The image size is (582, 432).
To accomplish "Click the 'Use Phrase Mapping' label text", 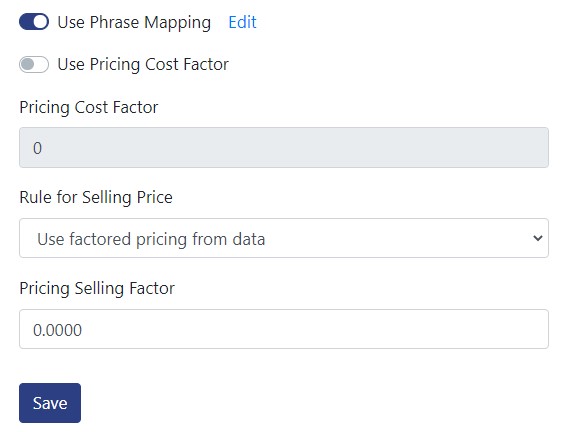I will pyautogui.click(x=134, y=23).
